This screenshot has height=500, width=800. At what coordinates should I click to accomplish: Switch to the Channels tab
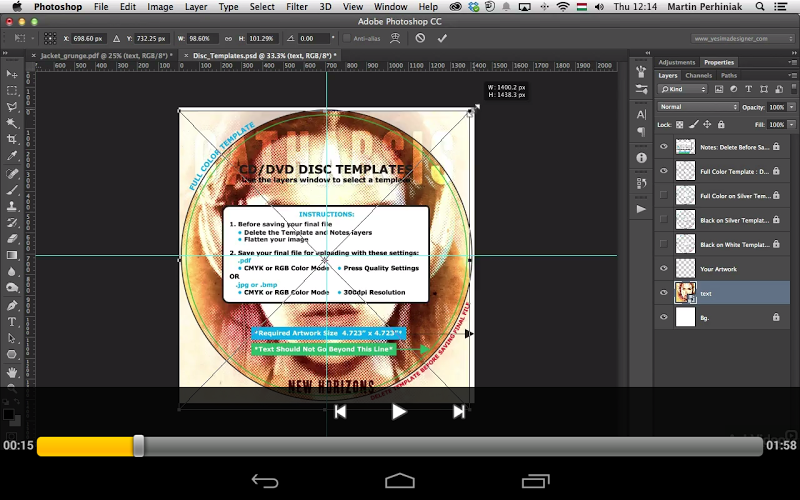coord(699,75)
